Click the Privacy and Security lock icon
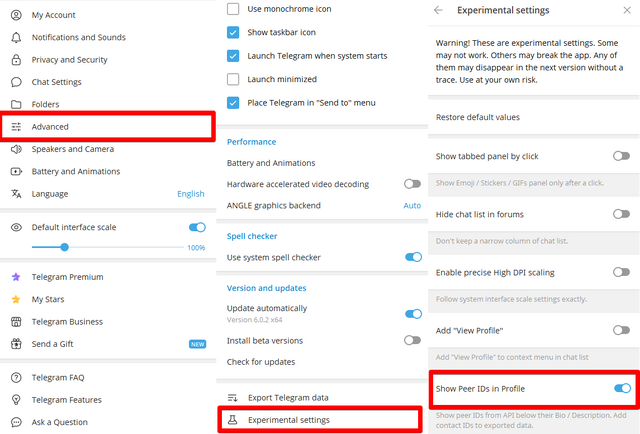The width and height of the screenshot is (640, 434). [x=16, y=60]
